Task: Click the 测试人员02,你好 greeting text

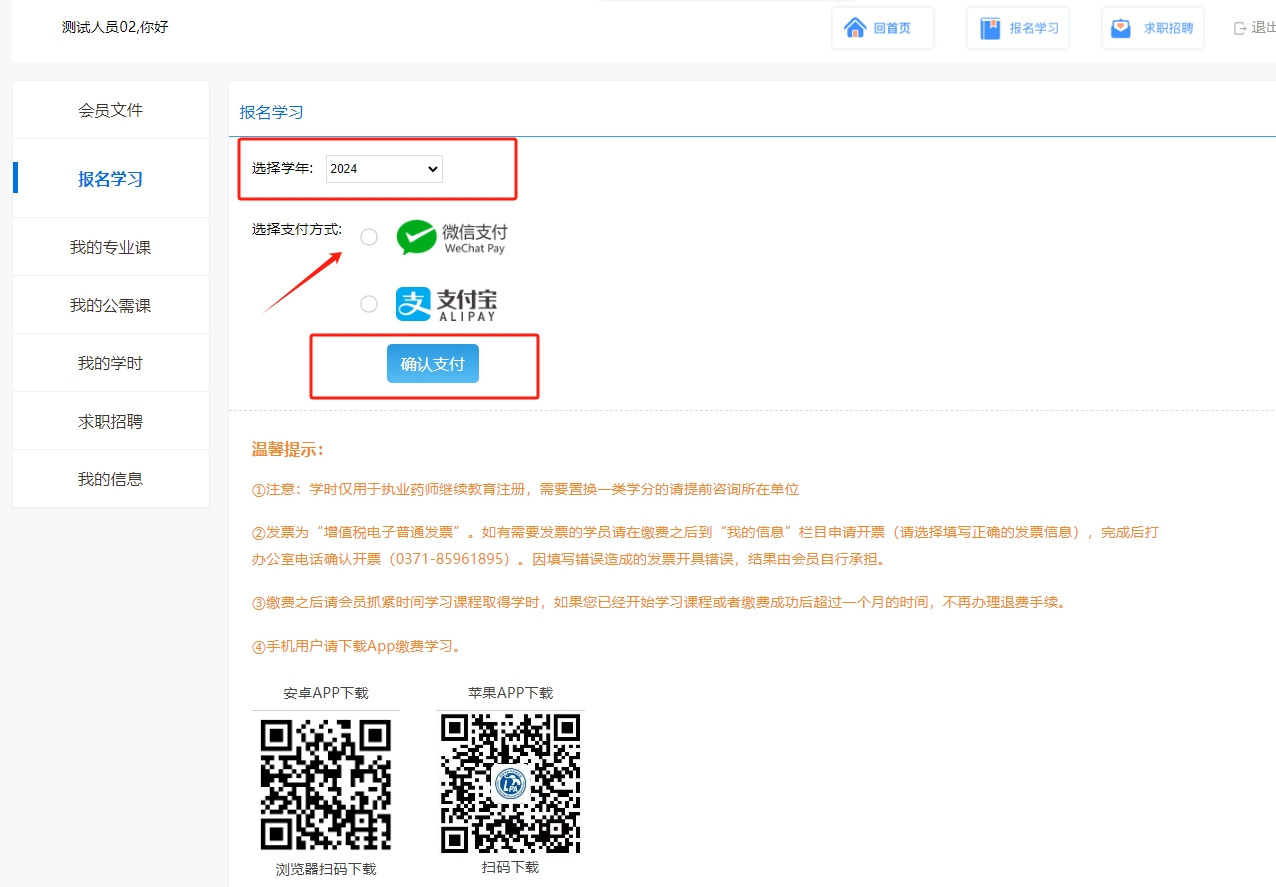Action: (115, 27)
